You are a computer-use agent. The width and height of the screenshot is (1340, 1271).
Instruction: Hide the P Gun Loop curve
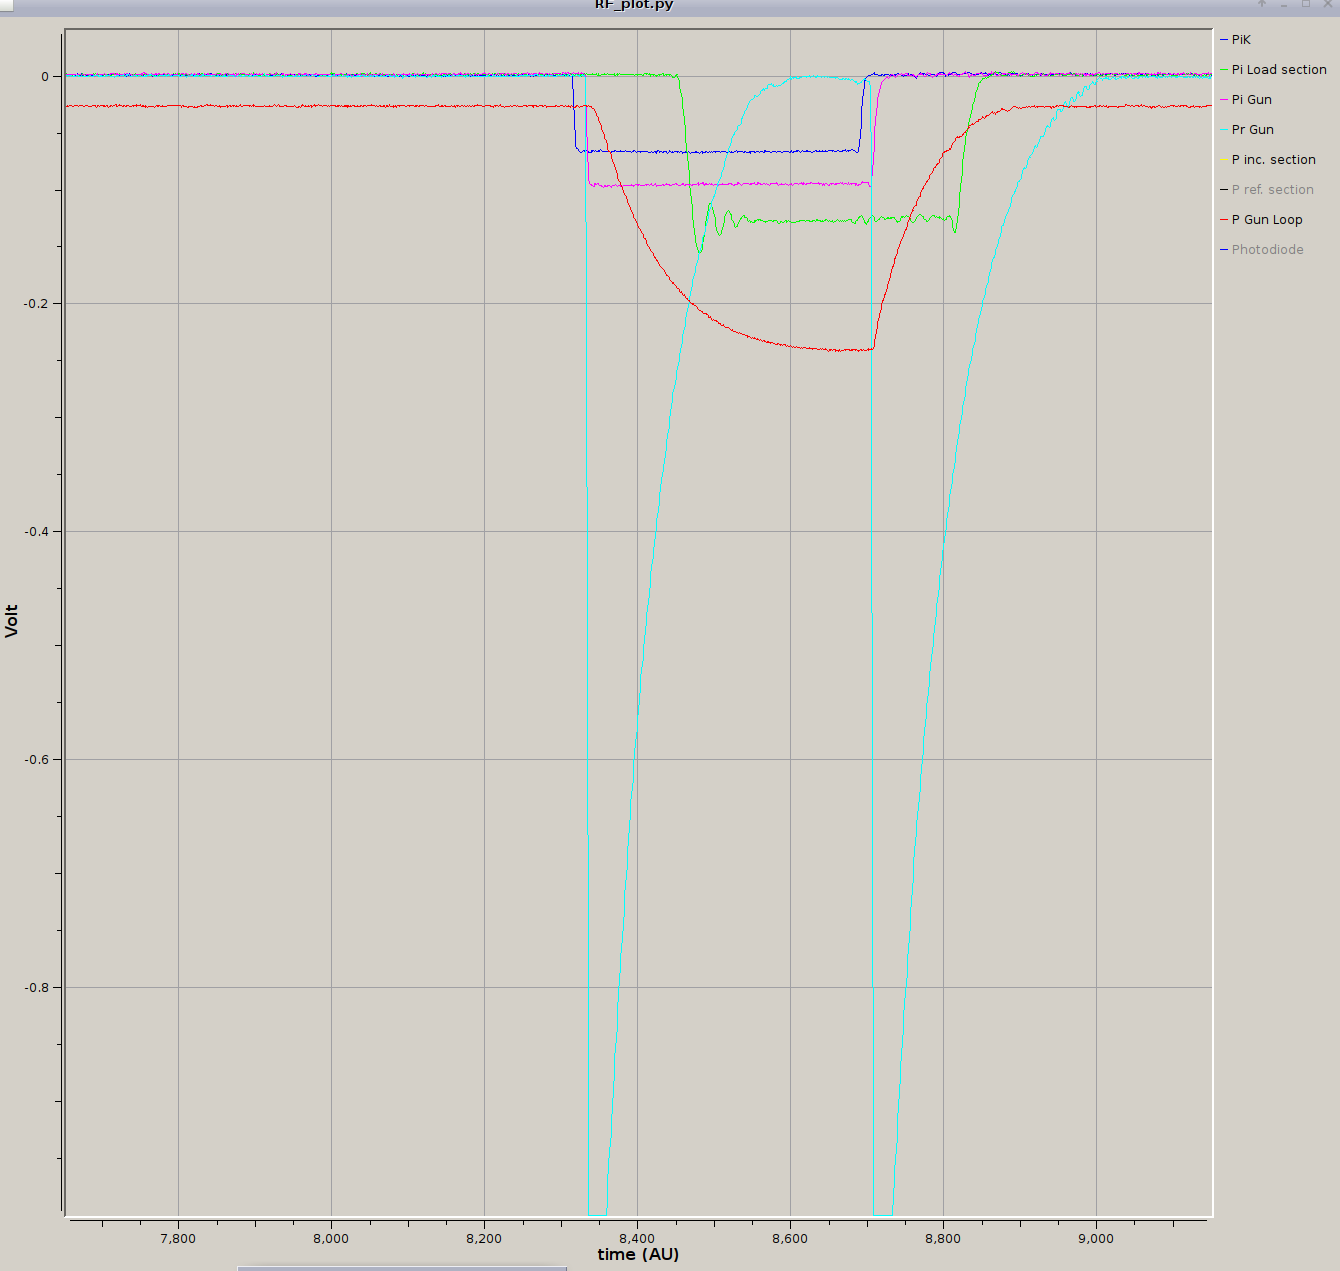[x=1266, y=220]
